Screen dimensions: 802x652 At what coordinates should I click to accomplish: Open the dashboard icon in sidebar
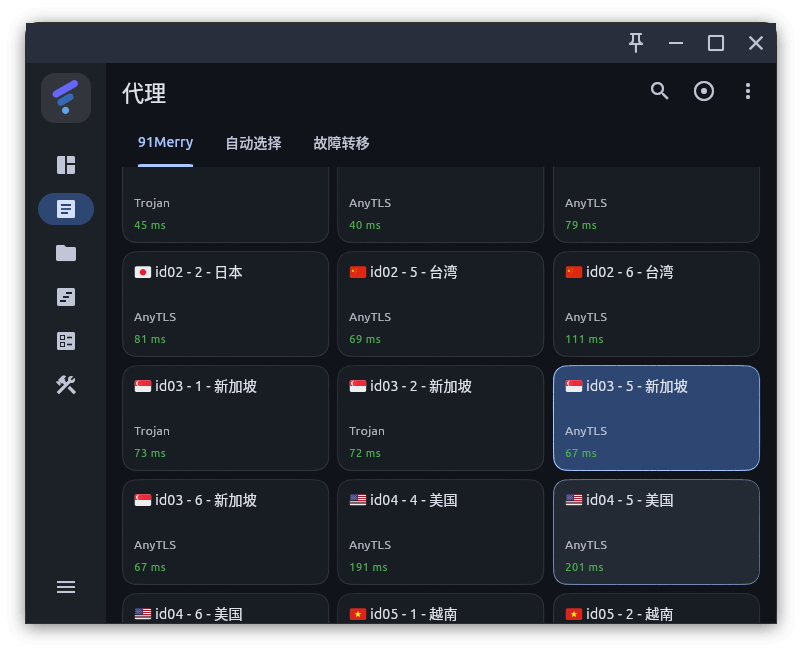(66, 165)
